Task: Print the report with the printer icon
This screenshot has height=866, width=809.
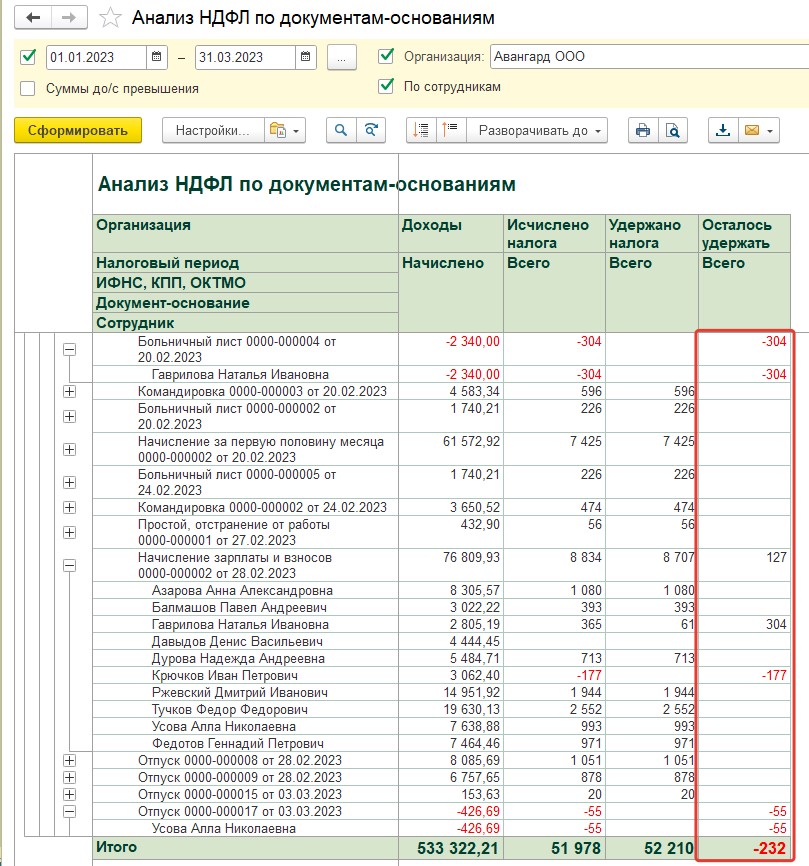Action: click(643, 131)
